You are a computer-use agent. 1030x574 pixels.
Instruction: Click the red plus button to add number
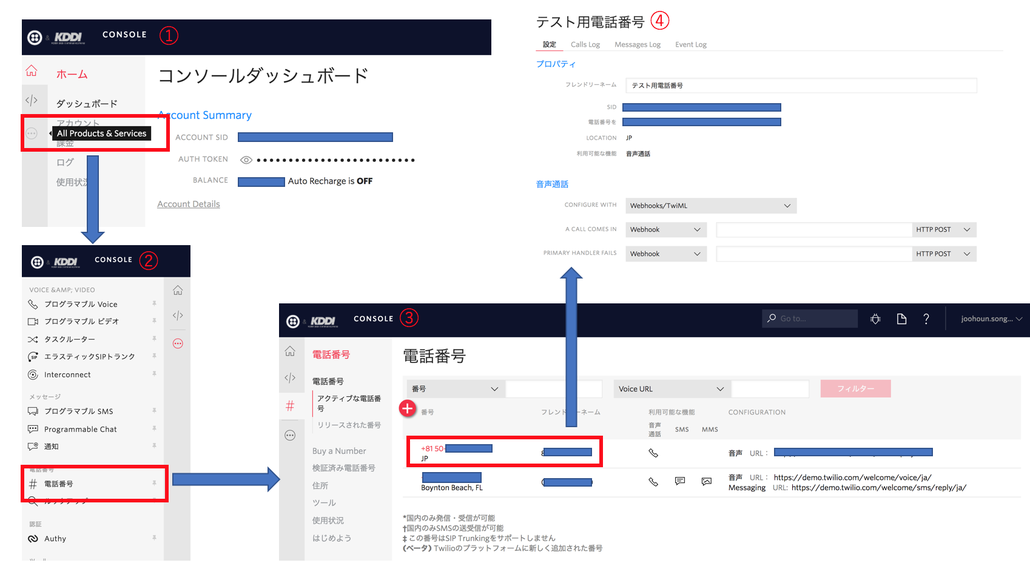click(x=408, y=408)
